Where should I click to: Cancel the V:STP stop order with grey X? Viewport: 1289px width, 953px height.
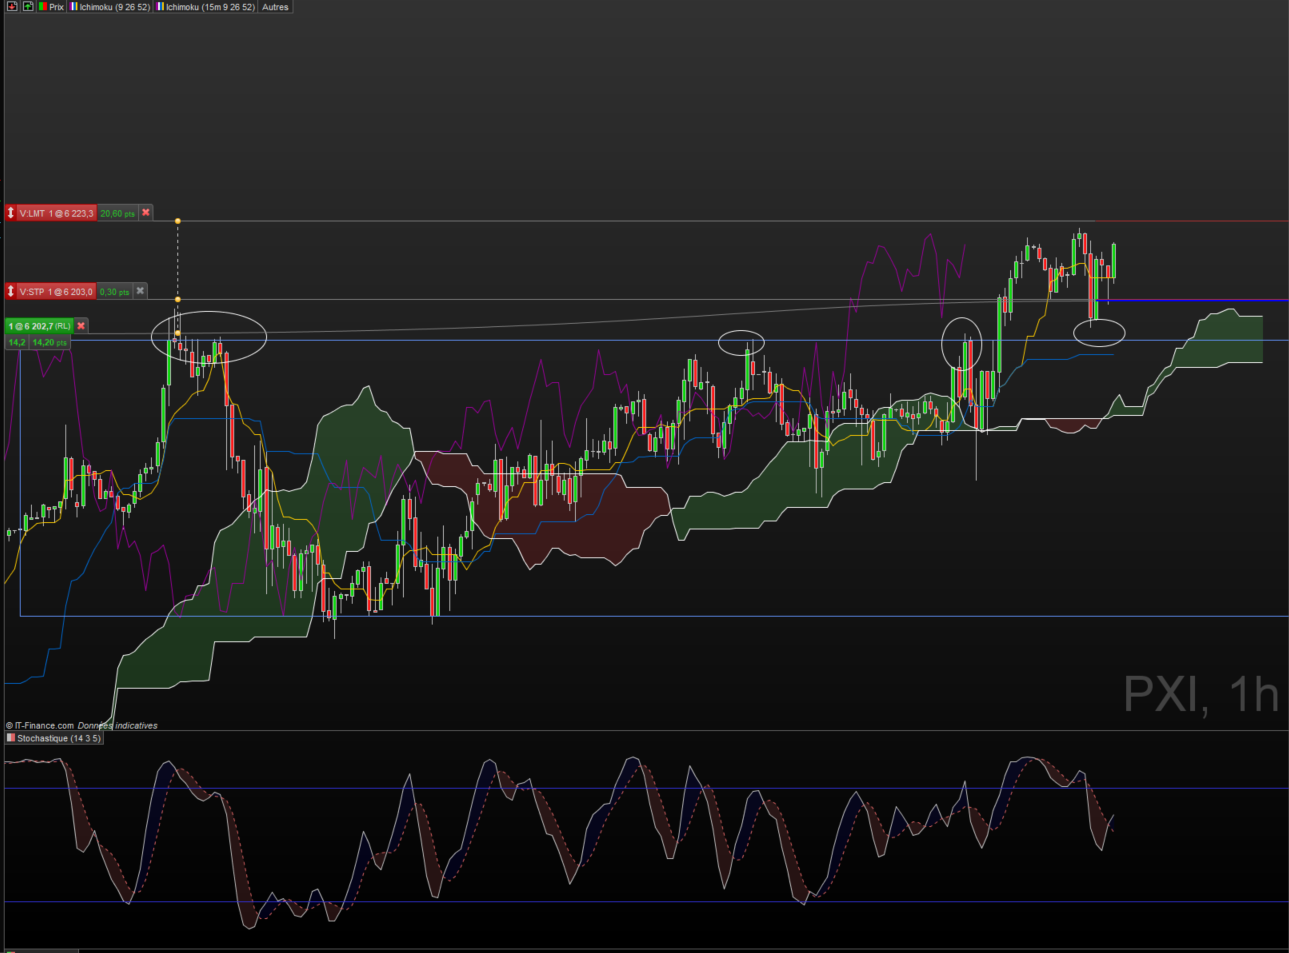click(141, 291)
